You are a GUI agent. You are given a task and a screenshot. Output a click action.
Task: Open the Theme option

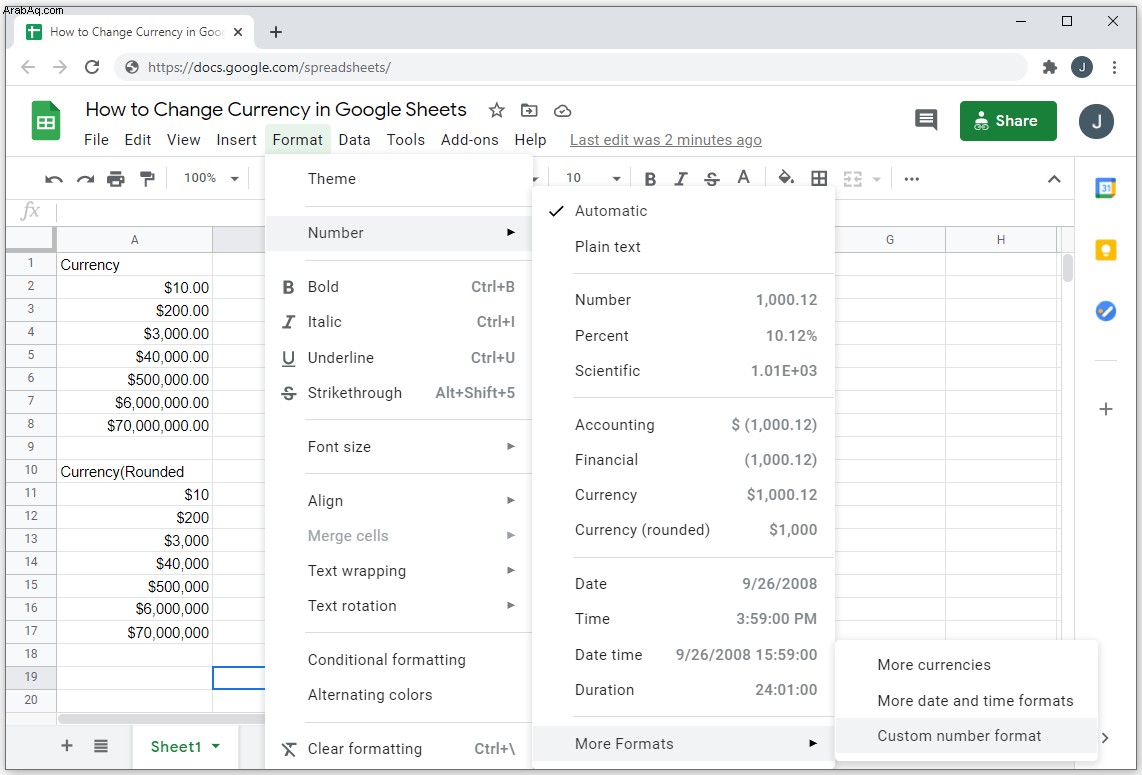point(398,178)
